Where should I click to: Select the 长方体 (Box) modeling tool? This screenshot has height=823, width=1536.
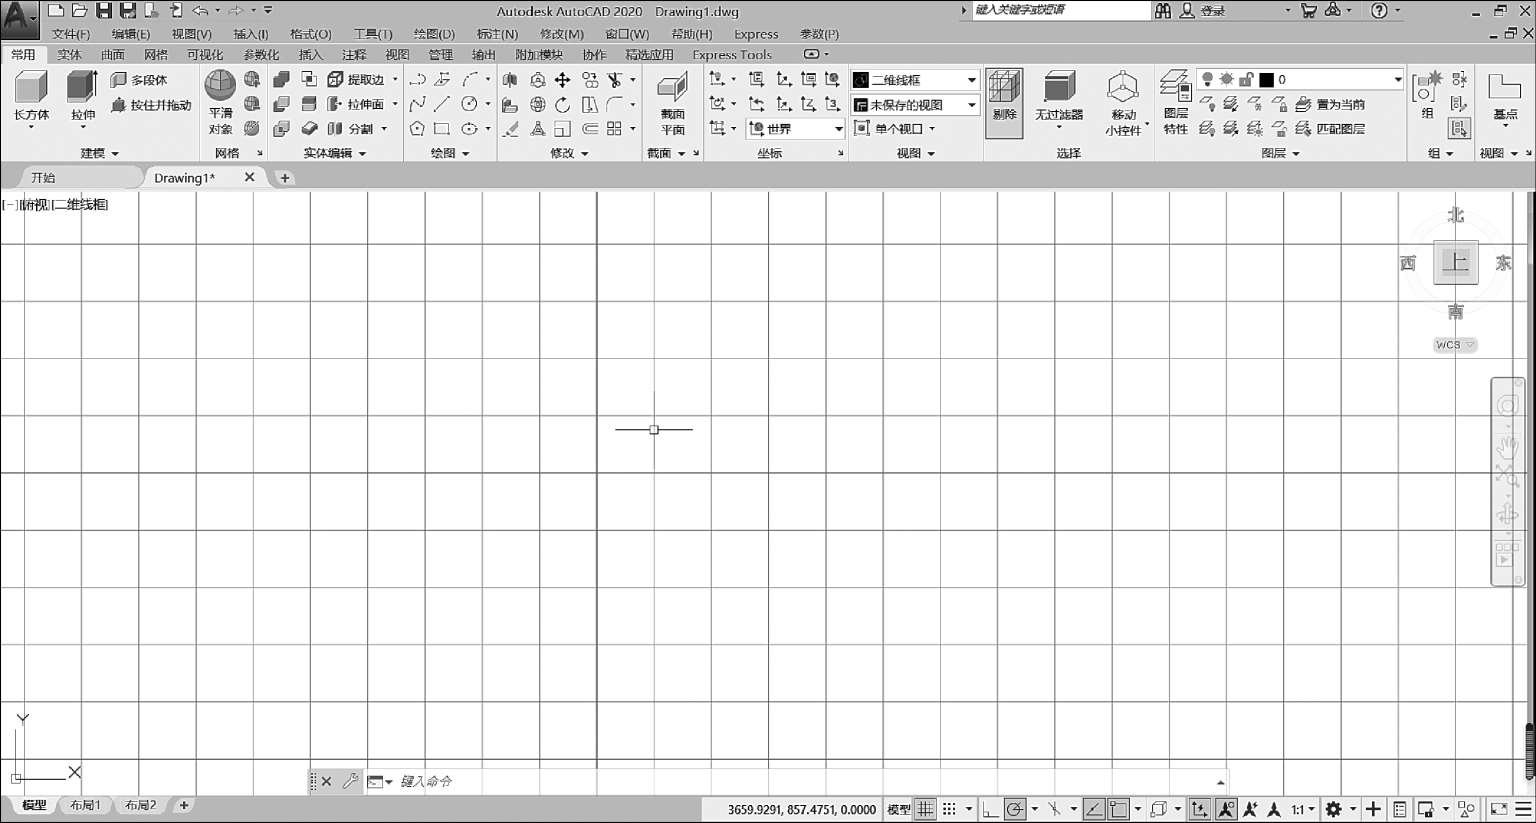pos(31,97)
